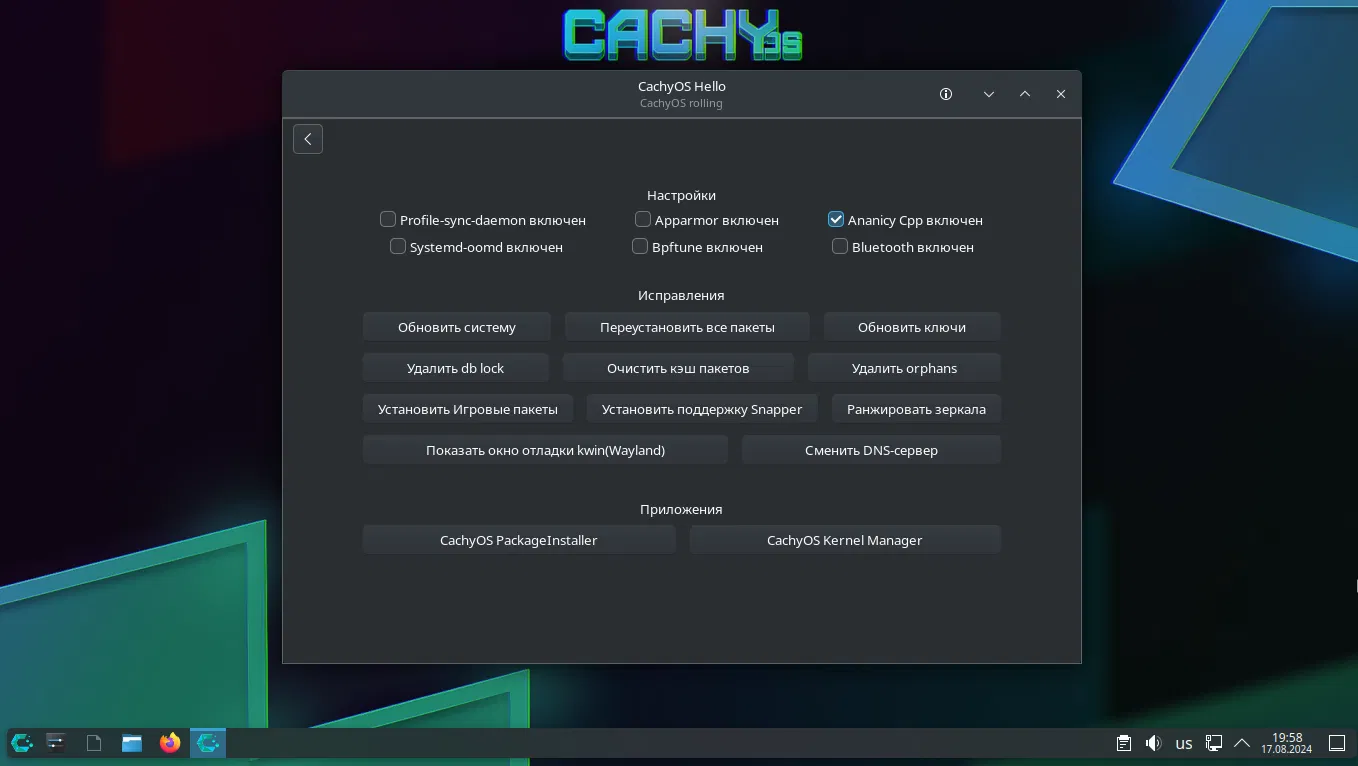Open the volume control in system tray
Viewport: 1358px width, 766px height.
tap(1153, 743)
